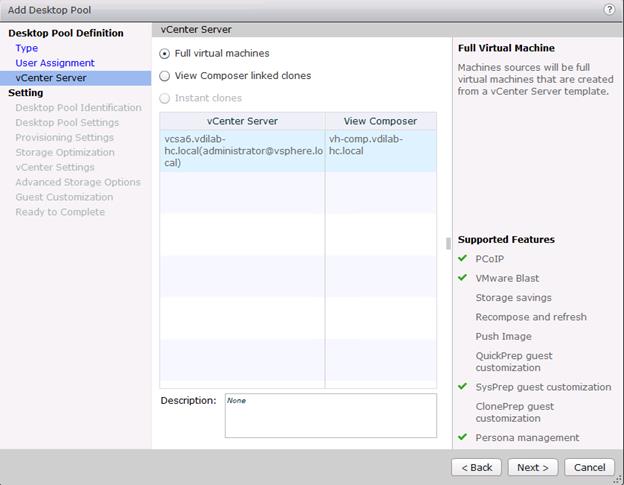Click ClonePrep guest customization text

[x=515, y=413]
